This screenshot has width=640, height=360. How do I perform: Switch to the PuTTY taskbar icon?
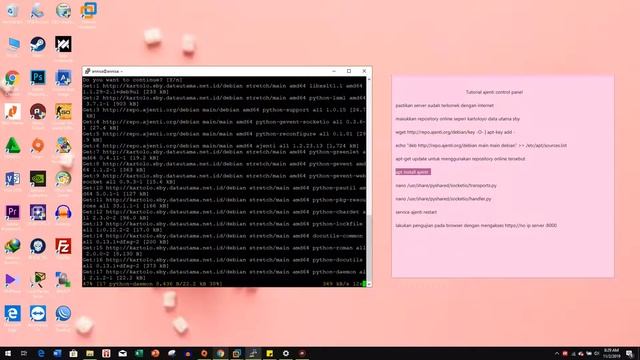253,353
